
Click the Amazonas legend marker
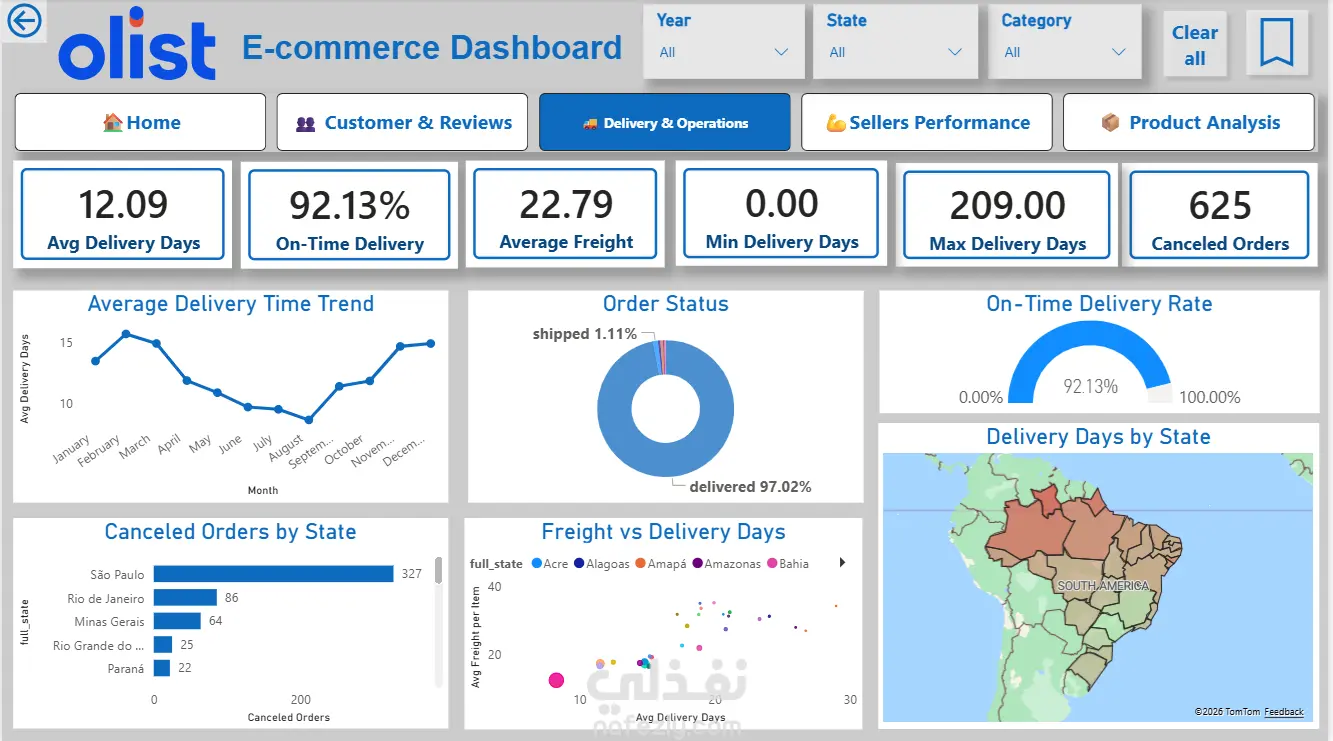697,564
